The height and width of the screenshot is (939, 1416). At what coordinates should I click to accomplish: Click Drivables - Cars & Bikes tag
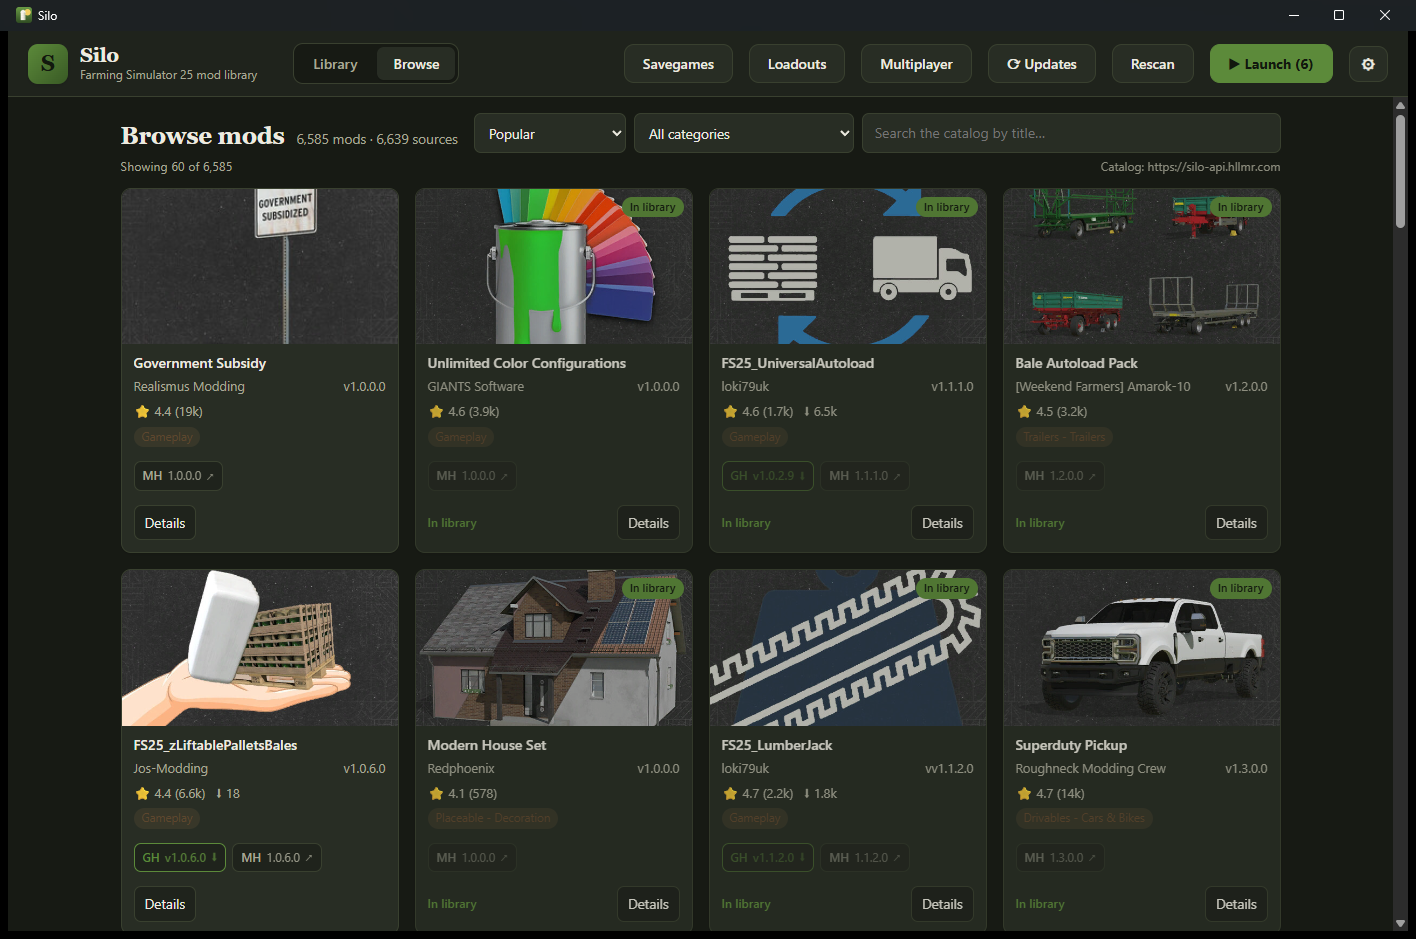[x=1084, y=818]
